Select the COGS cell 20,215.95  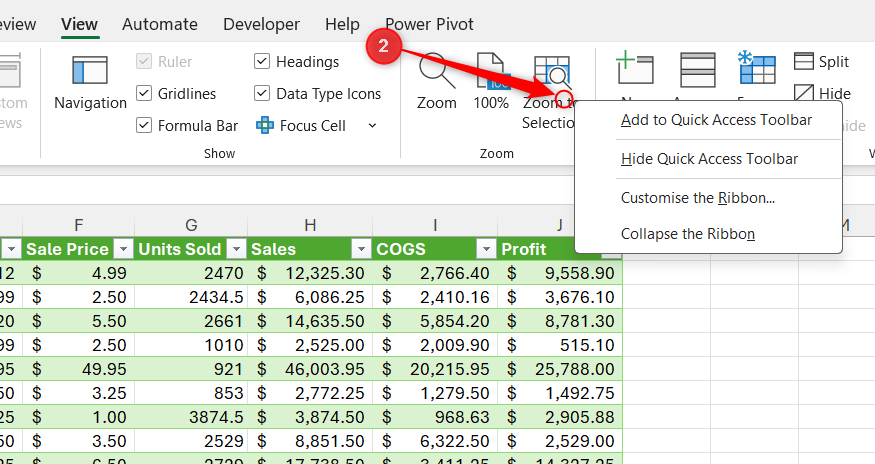435,369
